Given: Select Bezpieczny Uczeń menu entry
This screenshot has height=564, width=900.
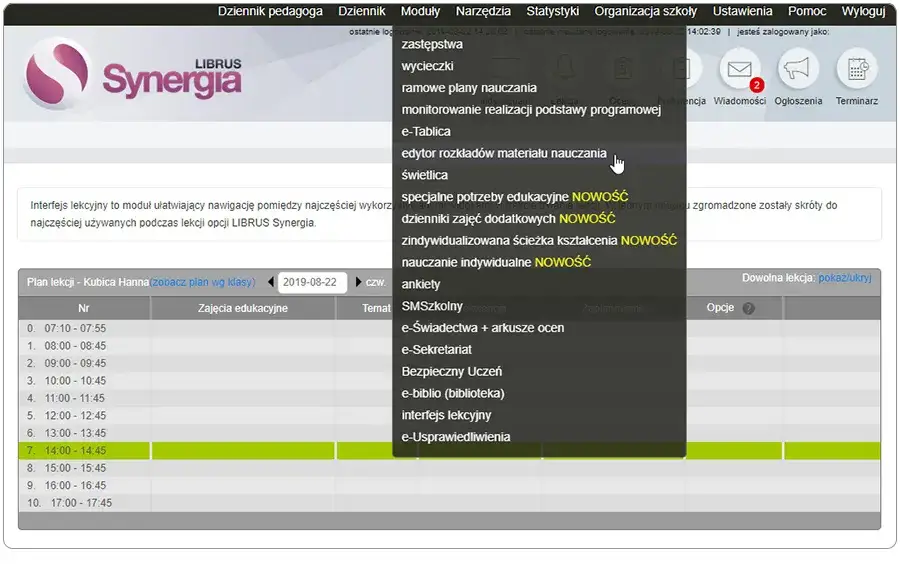Looking at the screenshot, I should [x=451, y=371].
